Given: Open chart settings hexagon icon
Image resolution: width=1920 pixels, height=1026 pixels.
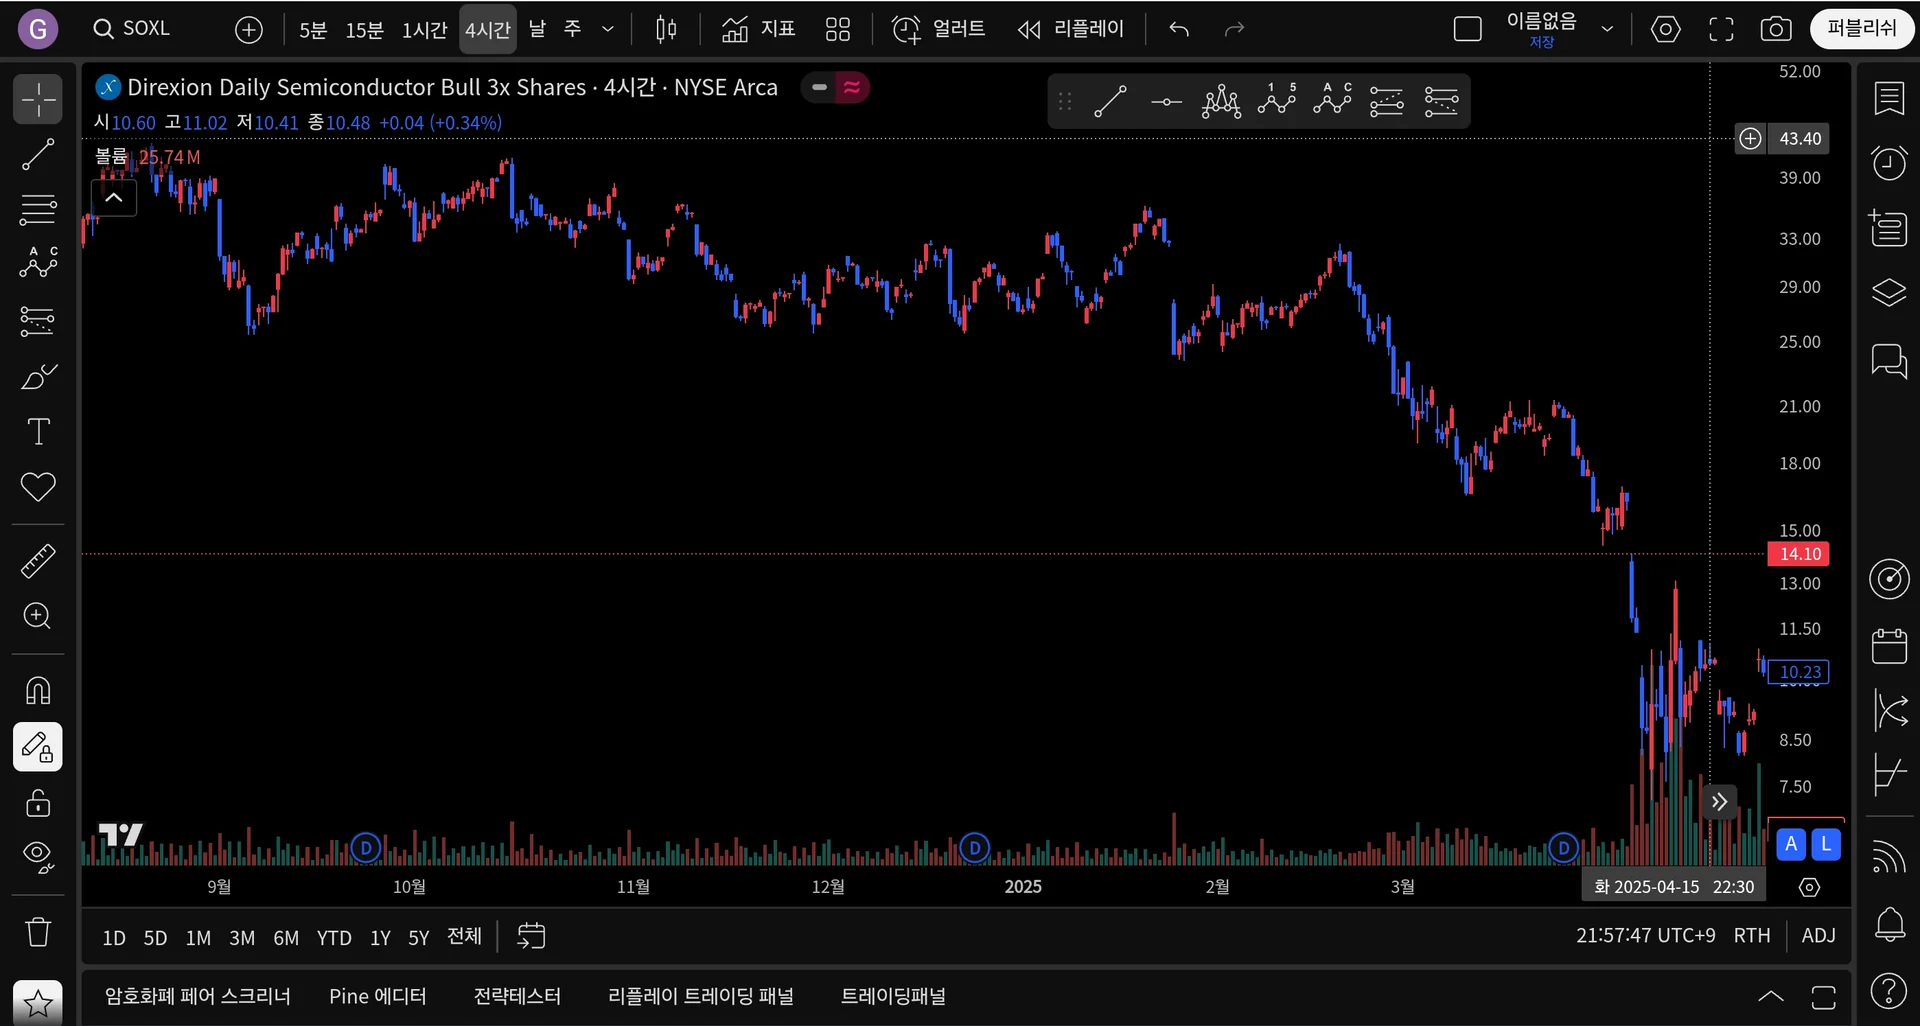Looking at the screenshot, I should coord(1665,30).
